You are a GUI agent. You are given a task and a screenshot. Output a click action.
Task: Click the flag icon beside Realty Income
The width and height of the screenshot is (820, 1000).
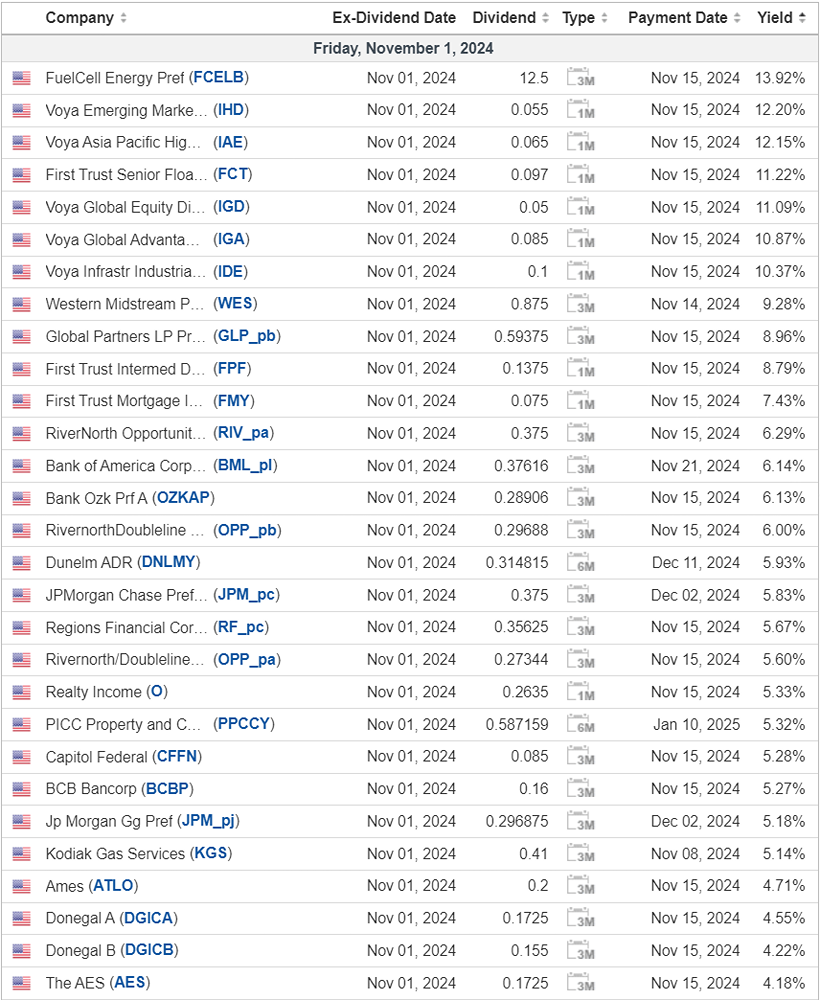[21, 692]
